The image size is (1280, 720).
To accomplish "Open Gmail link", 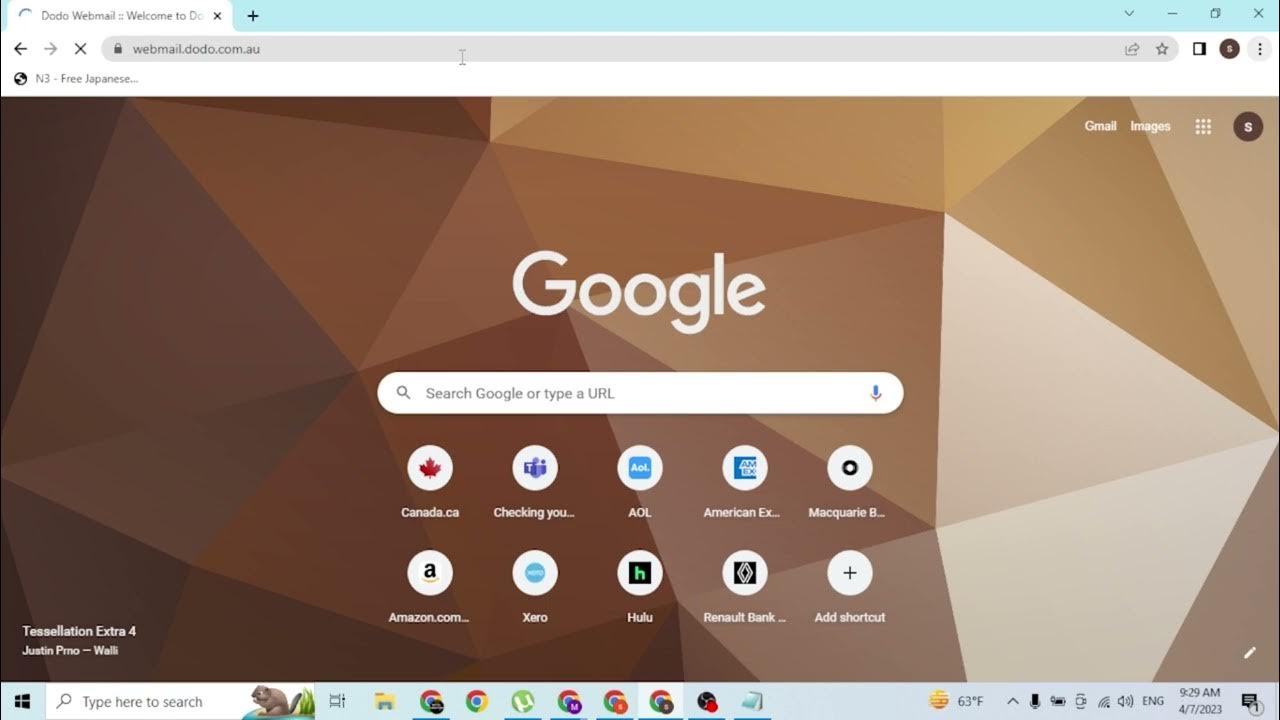I will point(1100,126).
